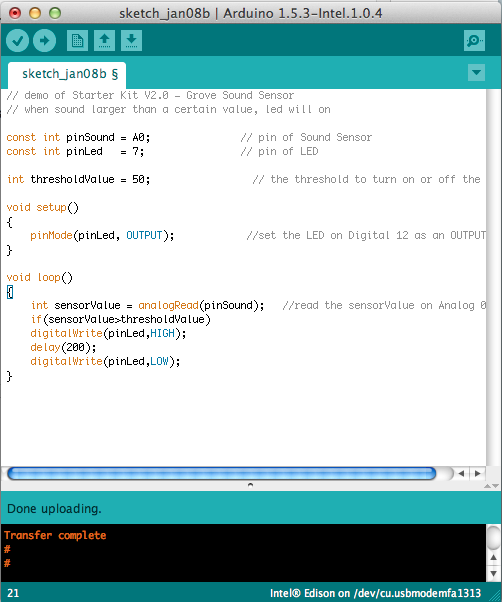Click 'digitalWrite(pinLed,LOW);' line
Image resolution: width=502 pixels, height=602 pixels.
point(105,361)
